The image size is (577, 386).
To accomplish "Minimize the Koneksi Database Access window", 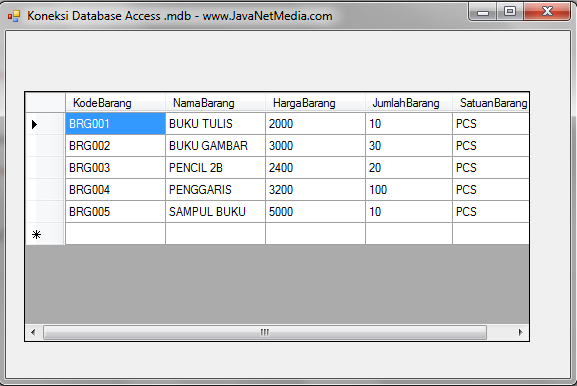I will point(483,12).
